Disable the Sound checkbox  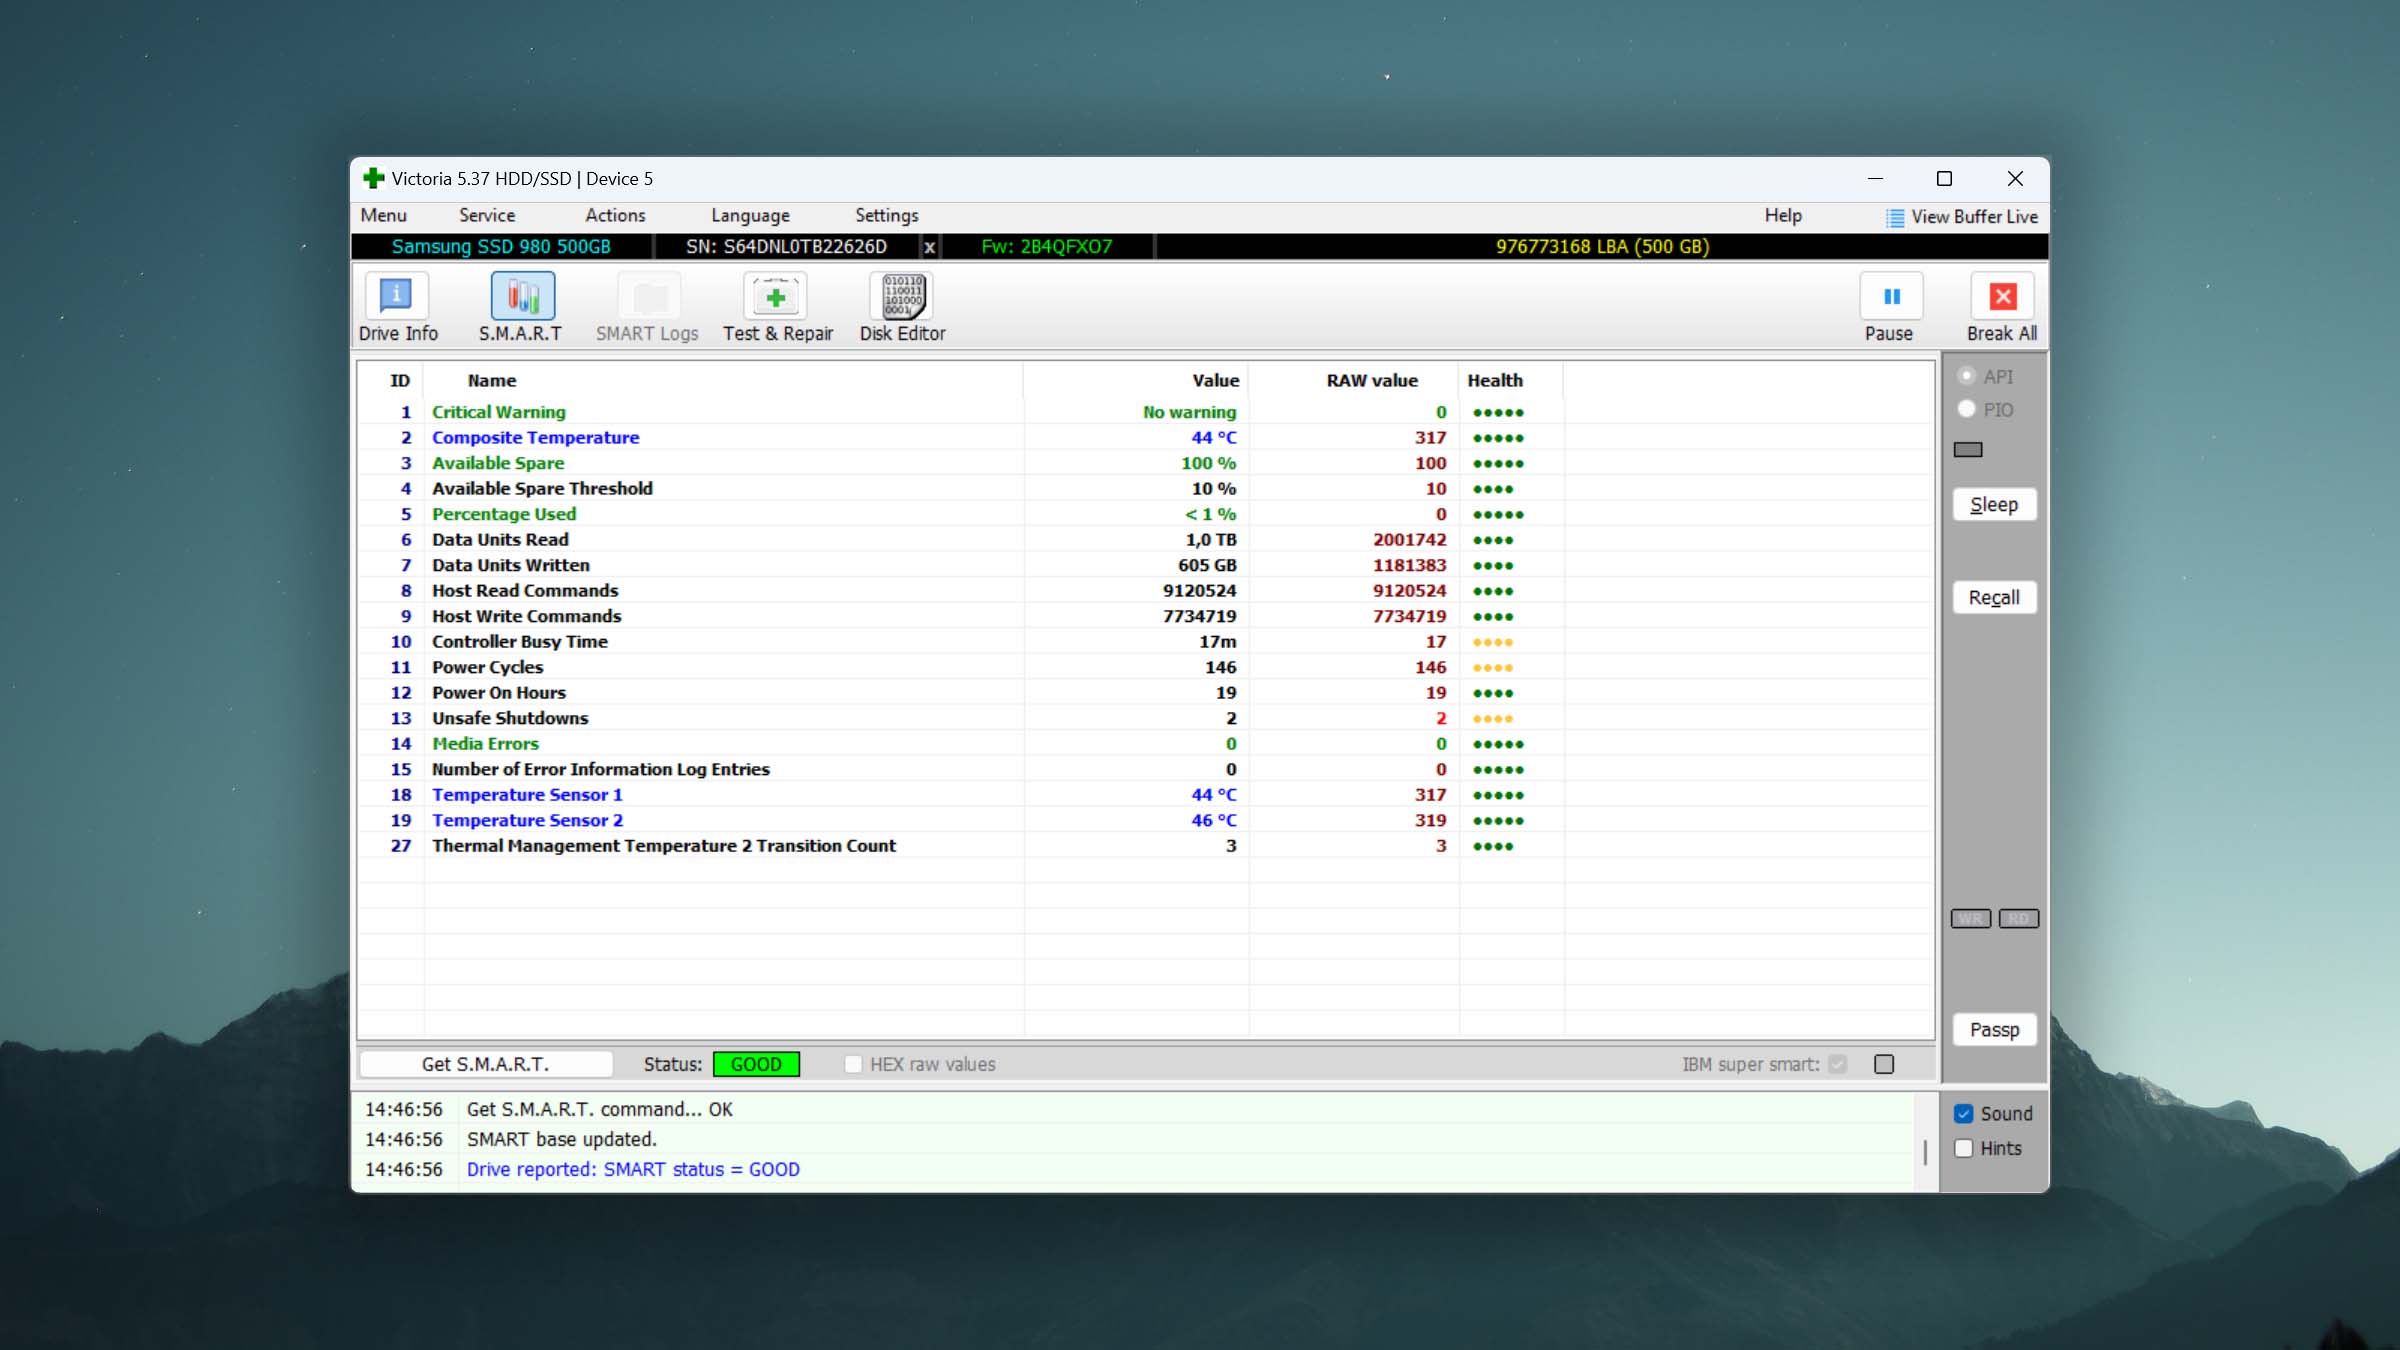tap(1964, 1114)
